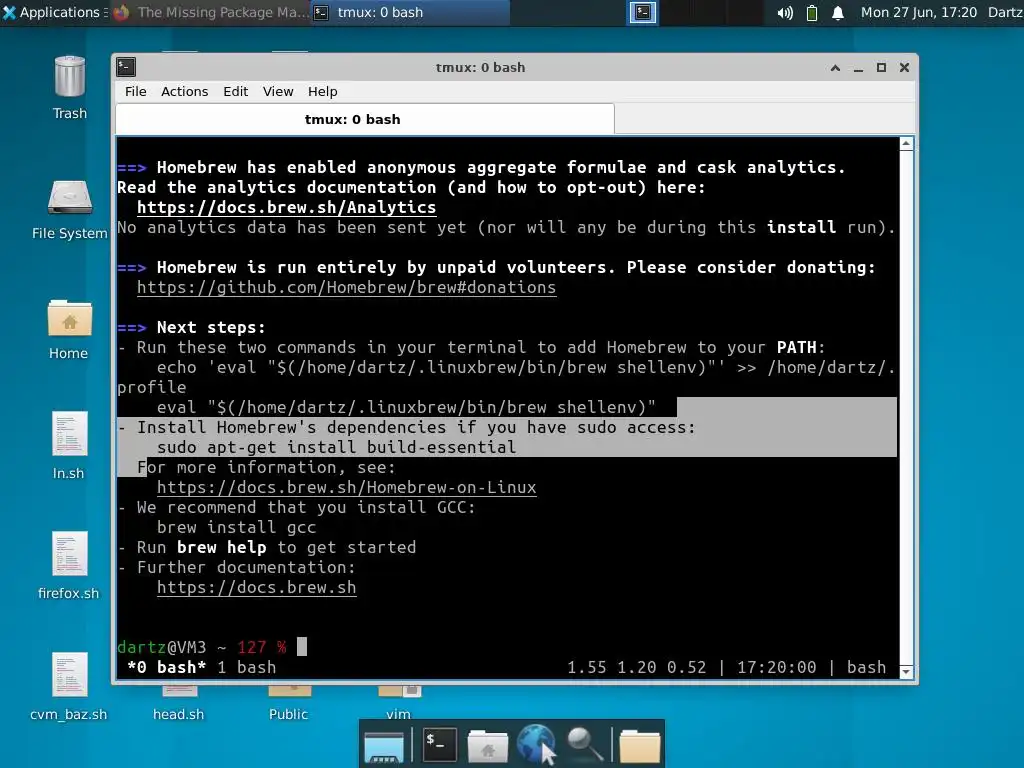Click the terminal scrollbar up arrow

(906, 144)
